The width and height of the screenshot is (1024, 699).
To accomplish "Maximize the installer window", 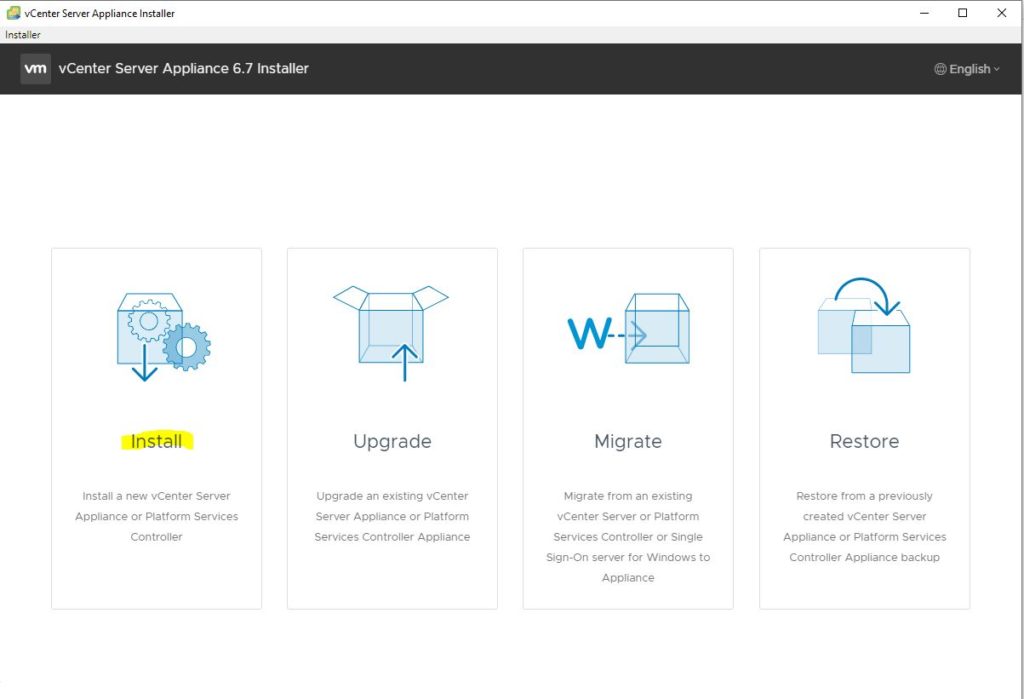I will (x=963, y=13).
